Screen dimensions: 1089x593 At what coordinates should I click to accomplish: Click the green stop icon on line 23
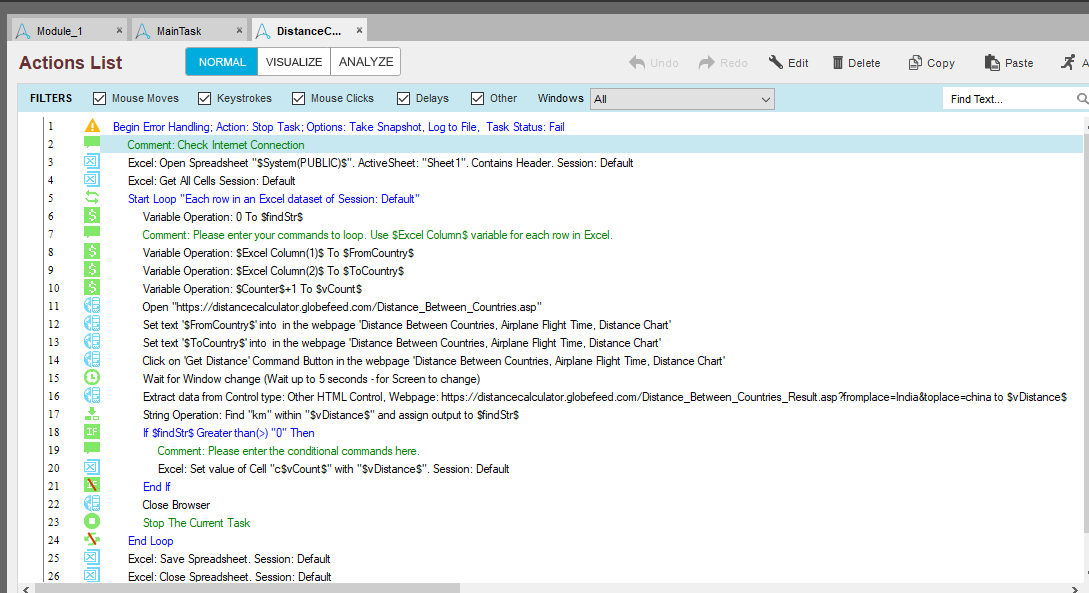(x=92, y=522)
